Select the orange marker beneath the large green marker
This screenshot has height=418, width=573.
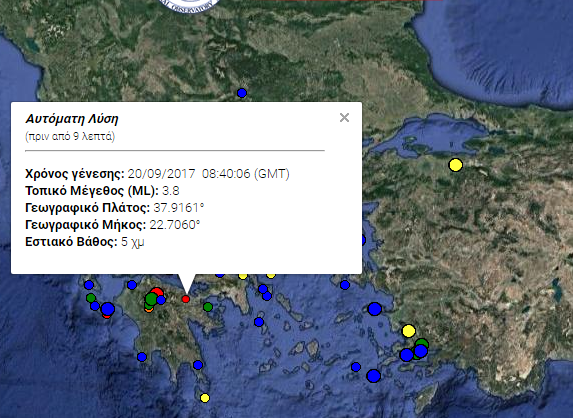coord(148,310)
